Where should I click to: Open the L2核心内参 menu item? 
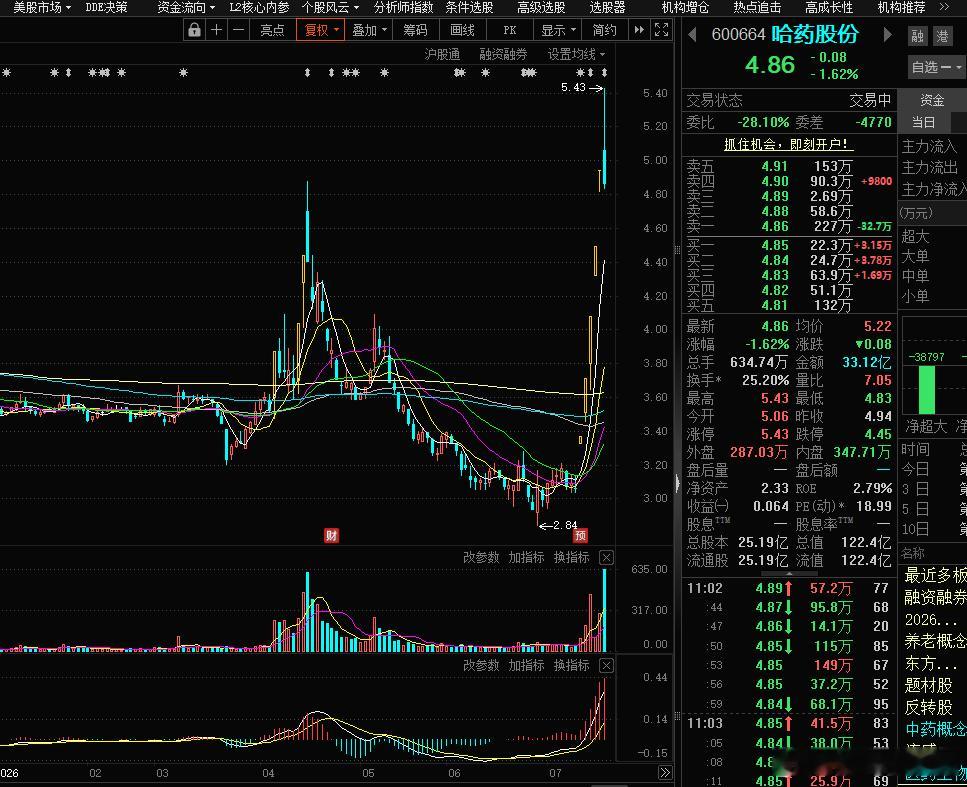coord(259,7)
